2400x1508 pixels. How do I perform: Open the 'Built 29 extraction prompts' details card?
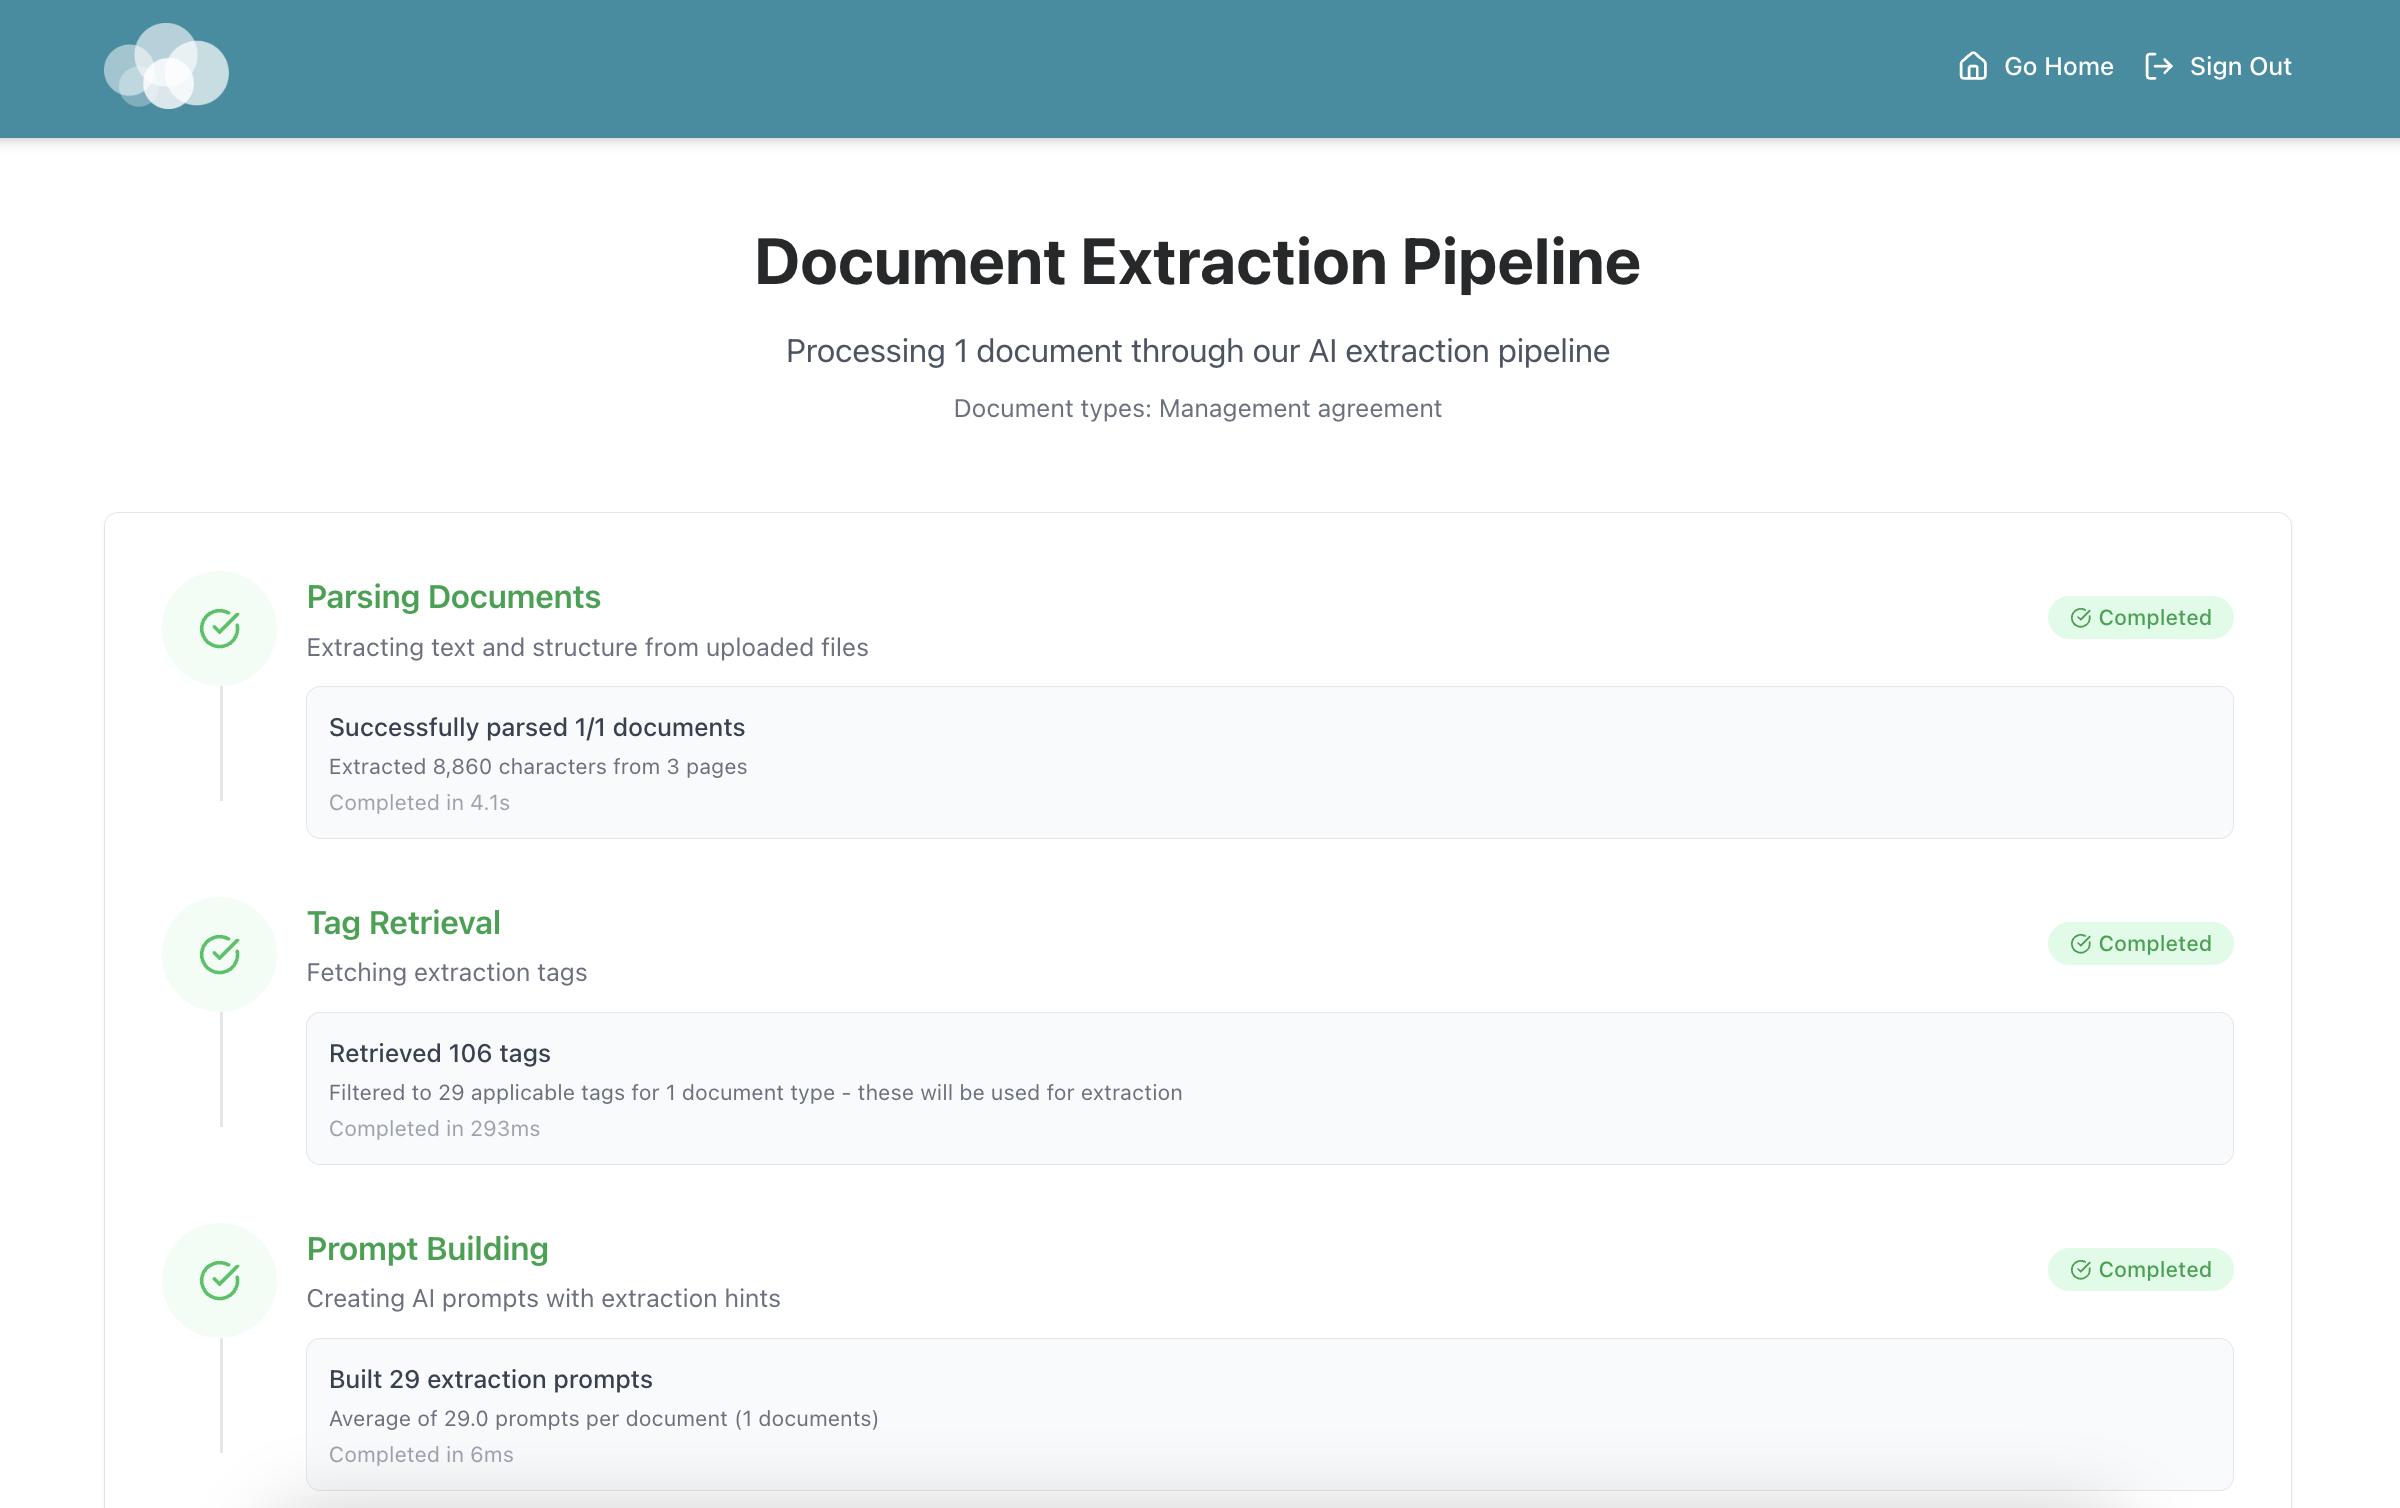coord(1269,1414)
